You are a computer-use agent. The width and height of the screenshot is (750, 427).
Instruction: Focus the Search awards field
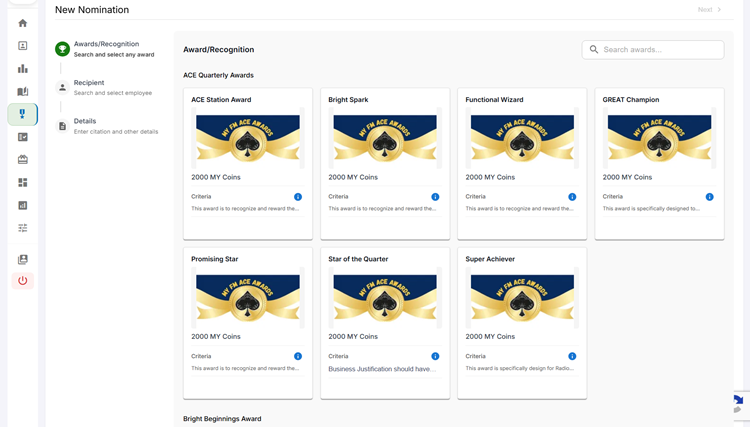[x=653, y=50]
